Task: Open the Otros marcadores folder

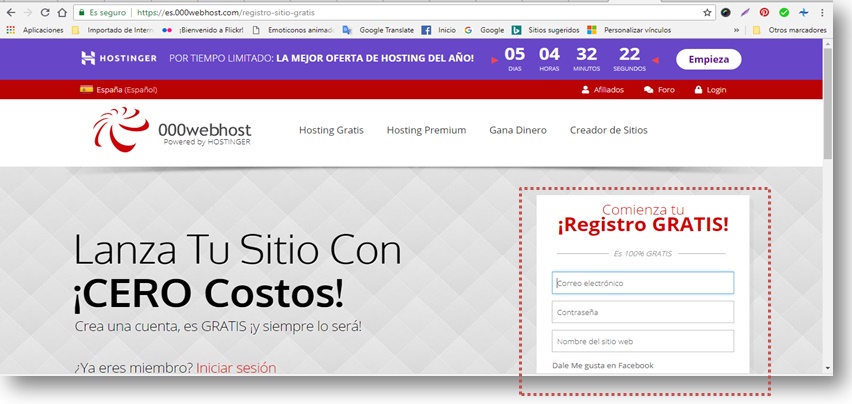Action: coord(790,30)
